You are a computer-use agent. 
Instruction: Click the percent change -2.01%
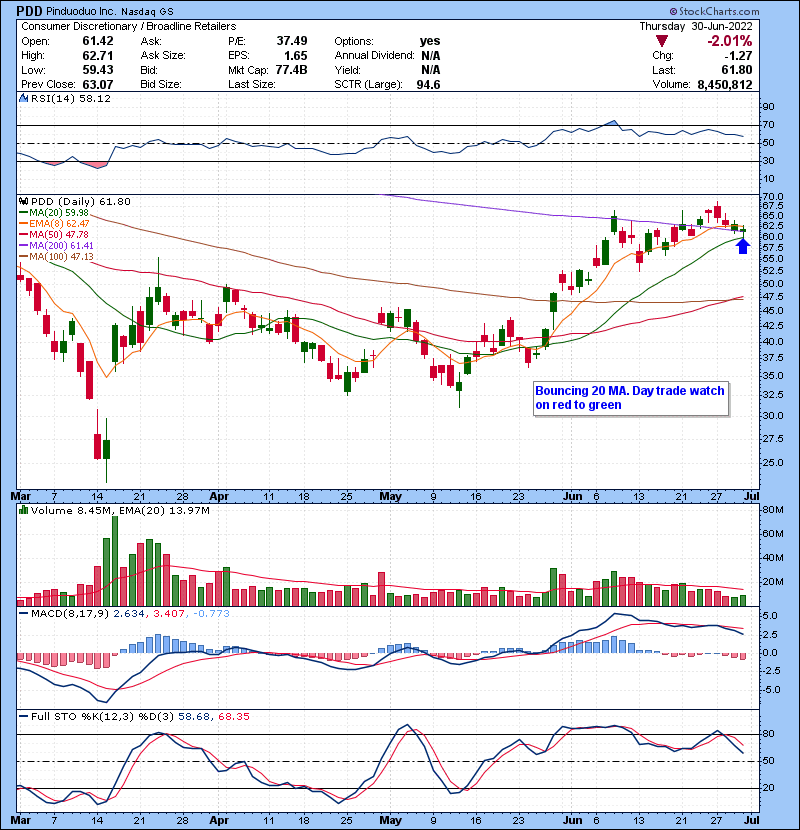tap(730, 41)
